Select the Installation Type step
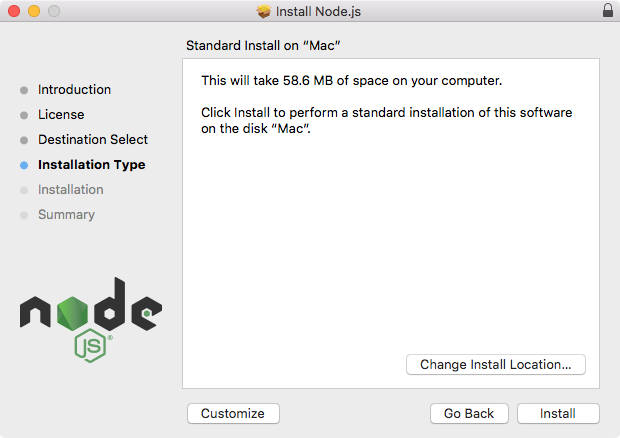Viewport: 620px width, 438px height. click(x=91, y=164)
